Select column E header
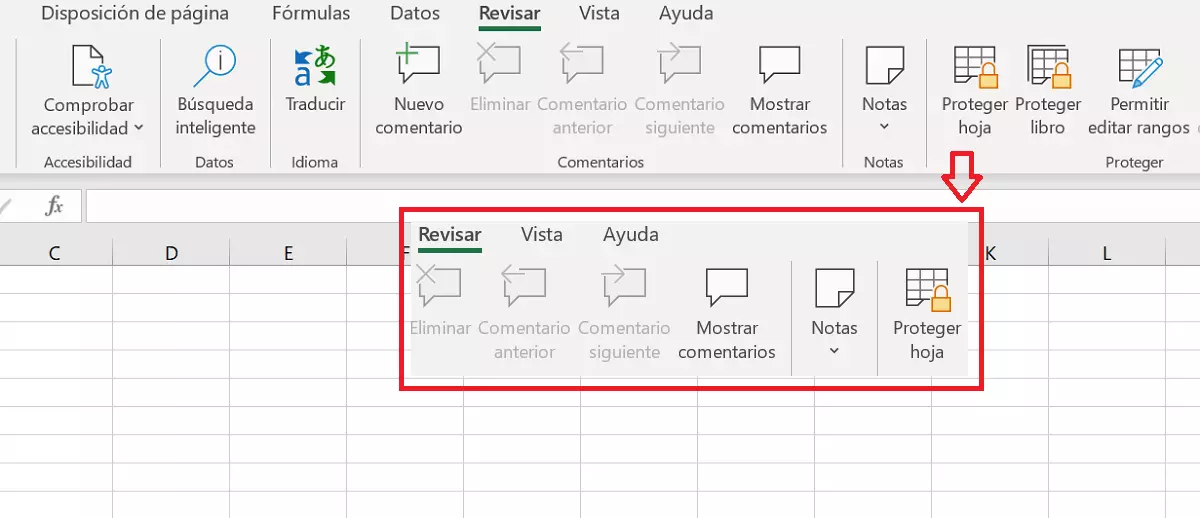 288,253
